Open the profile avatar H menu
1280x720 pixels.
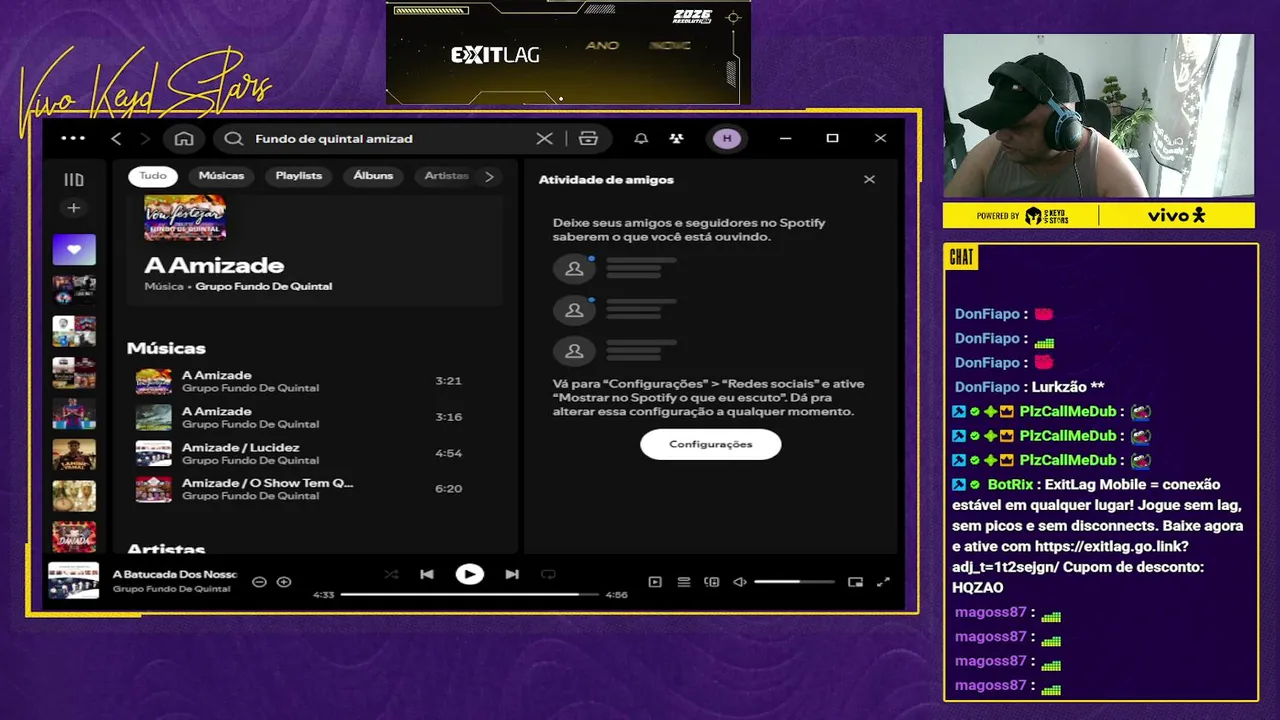coord(727,138)
